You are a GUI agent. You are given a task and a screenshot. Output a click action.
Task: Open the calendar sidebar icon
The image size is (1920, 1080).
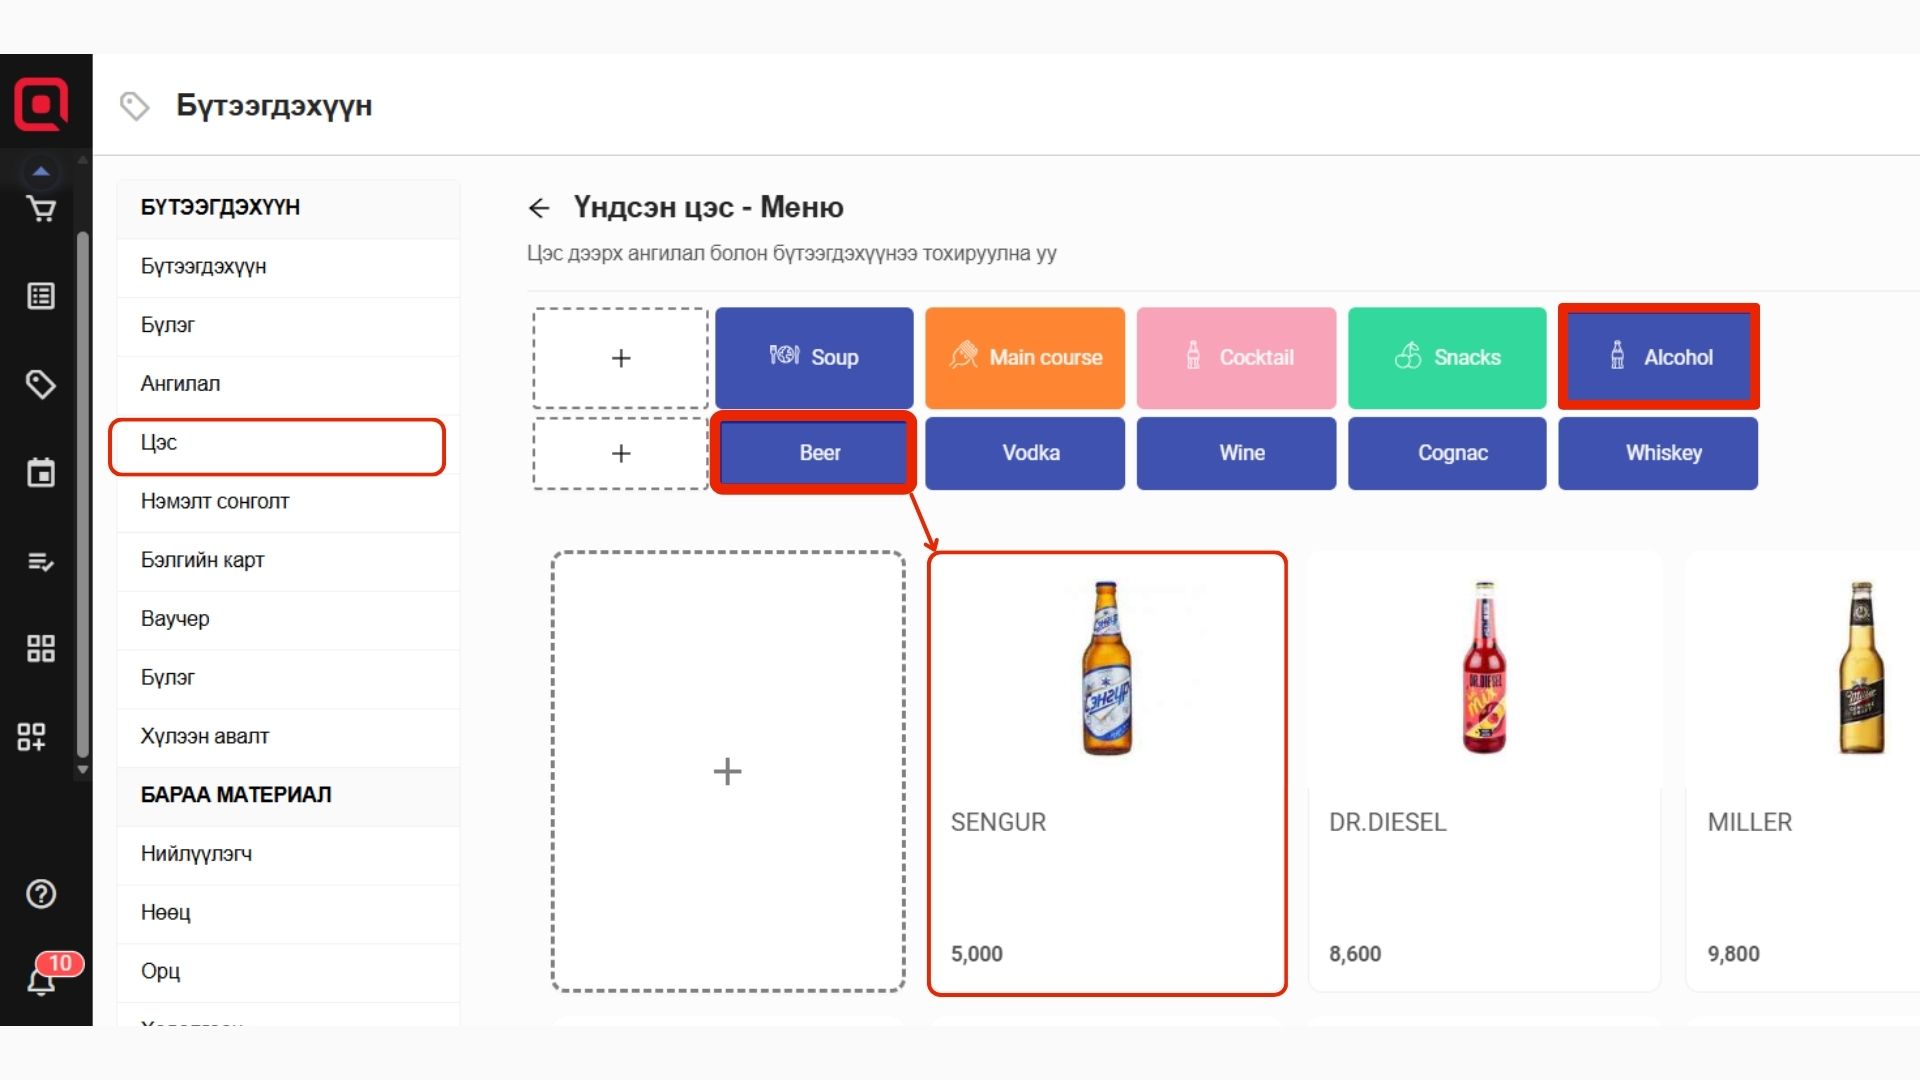[x=41, y=473]
